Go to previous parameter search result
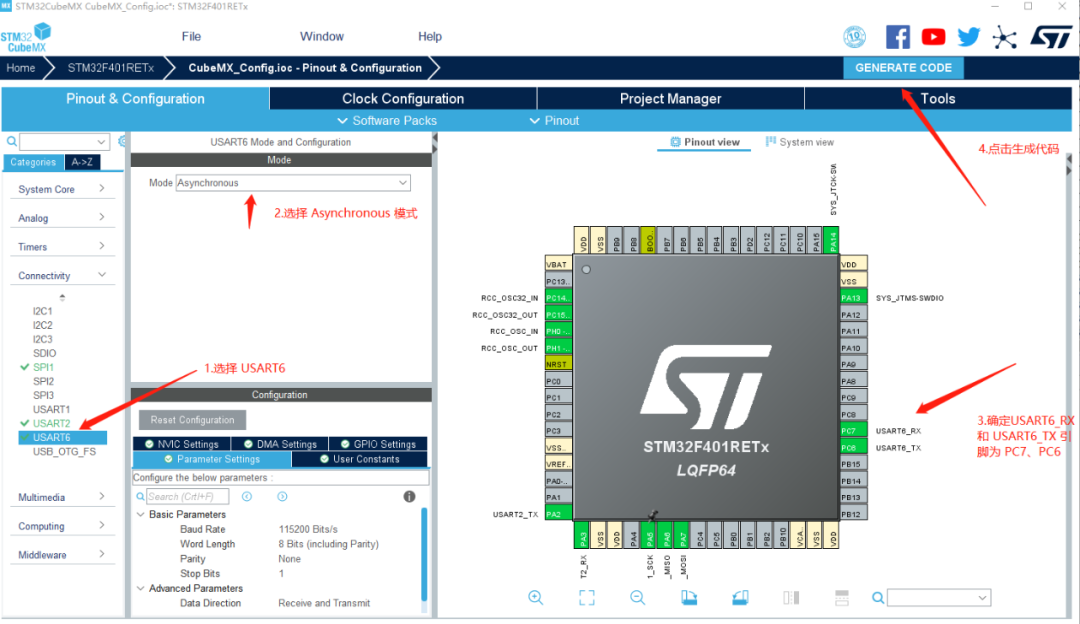This screenshot has height=624, width=1080. point(247,497)
